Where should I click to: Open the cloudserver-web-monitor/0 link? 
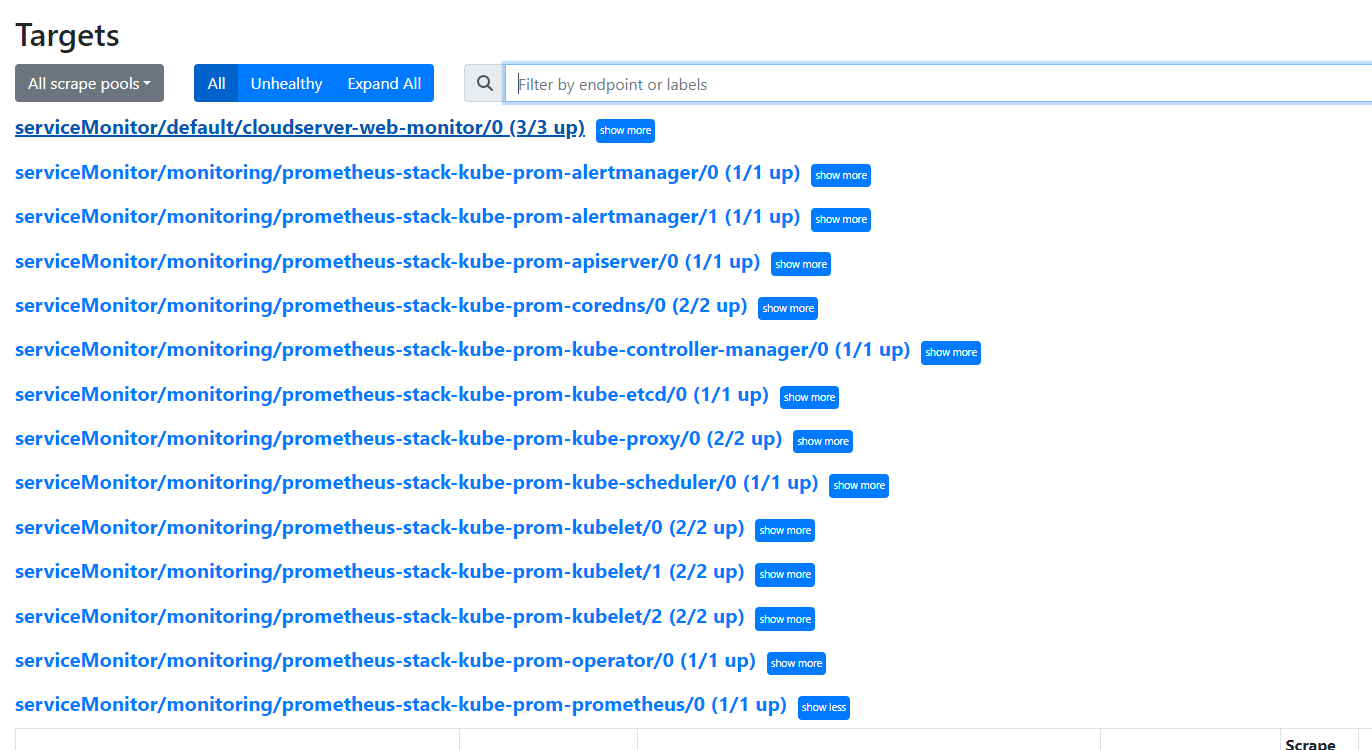point(300,128)
